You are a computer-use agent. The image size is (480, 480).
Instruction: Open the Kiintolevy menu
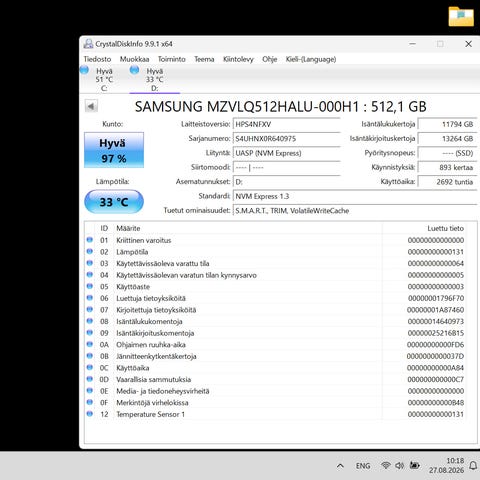(x=238, y=59)
